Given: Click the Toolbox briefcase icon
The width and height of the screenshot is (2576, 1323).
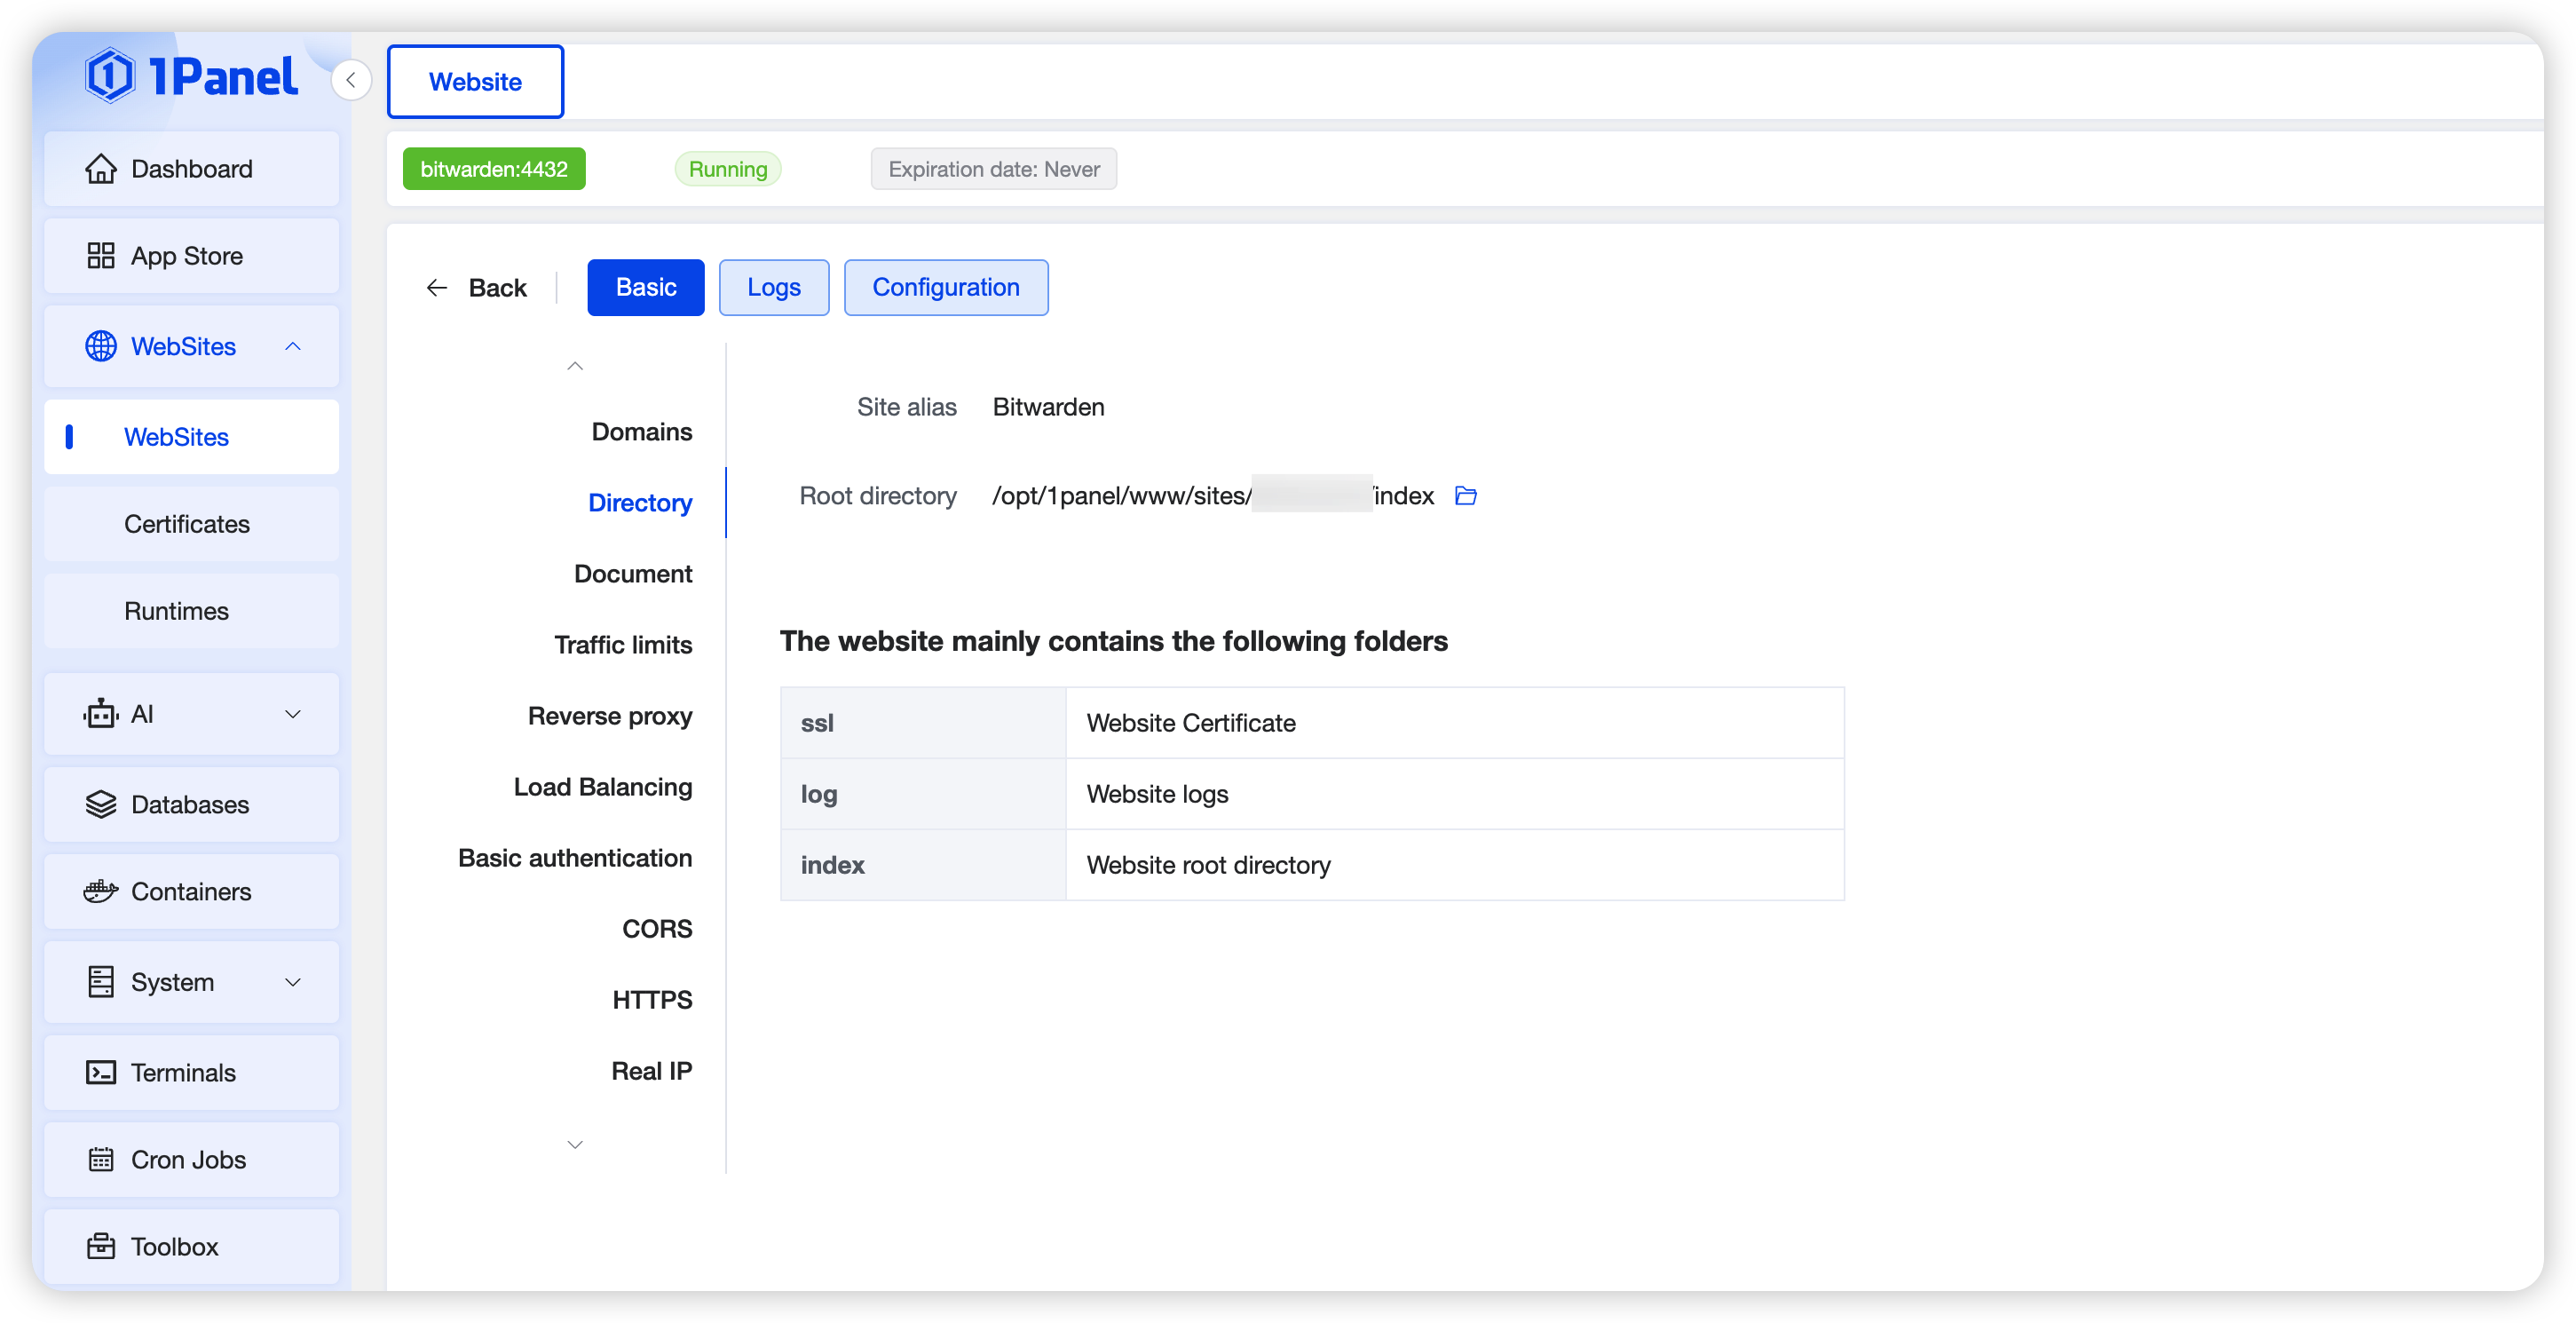Looking at the screenshot, I should (100, 1246).
